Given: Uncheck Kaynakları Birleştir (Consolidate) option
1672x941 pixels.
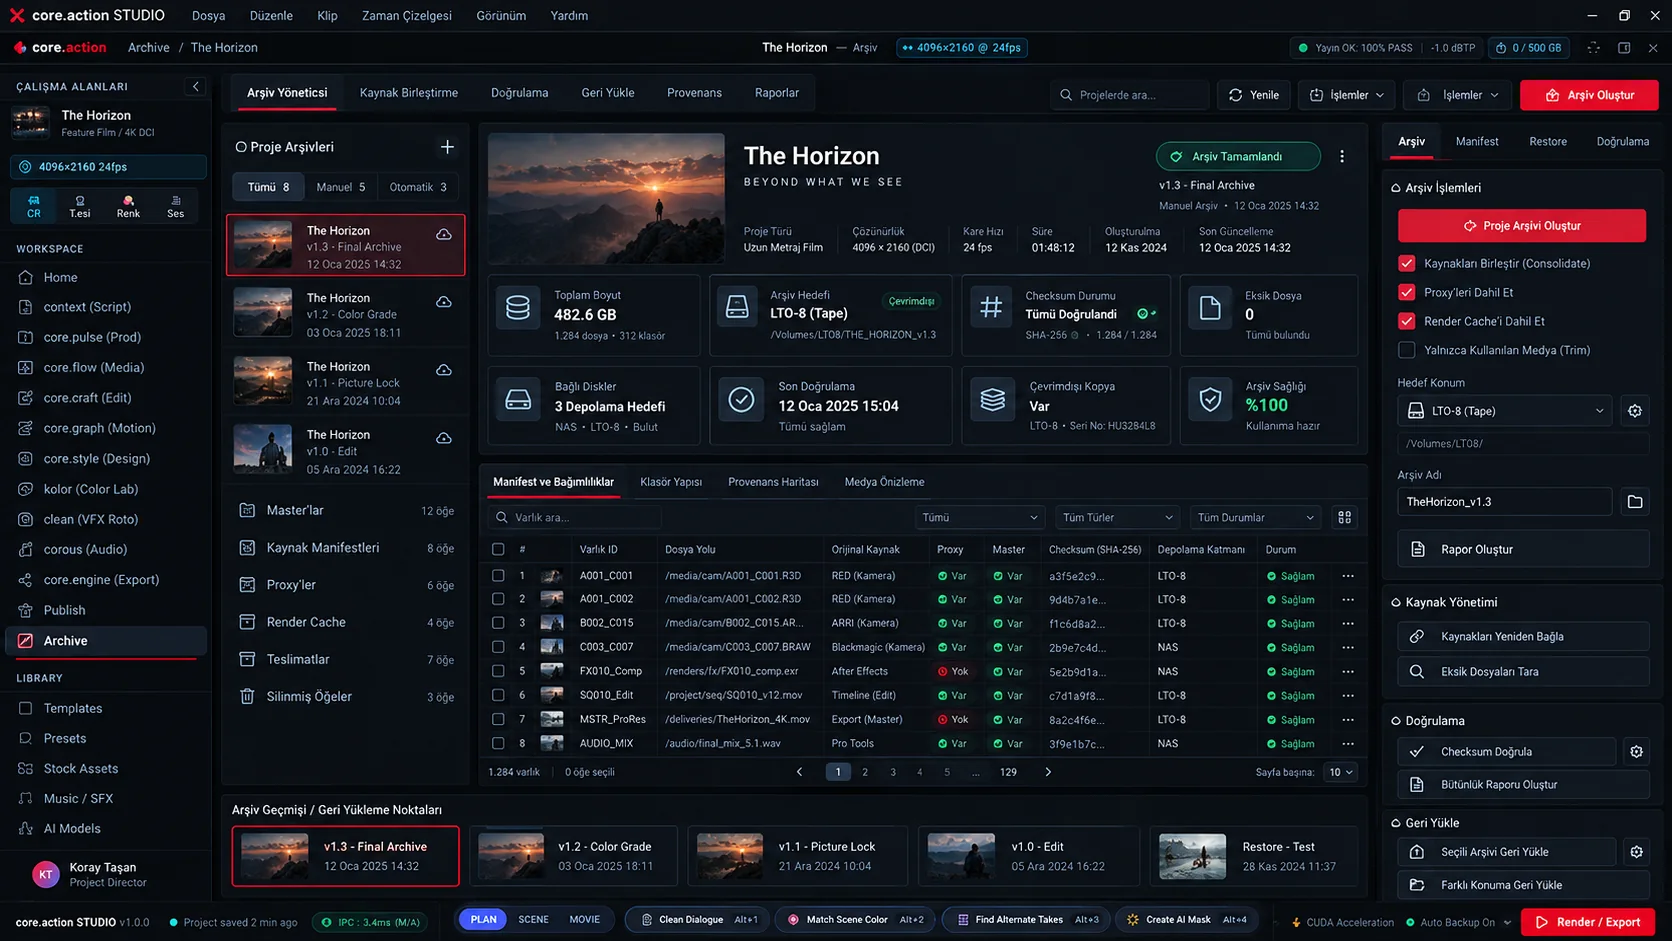Looking at the screenshot, I should [1406, 264].
